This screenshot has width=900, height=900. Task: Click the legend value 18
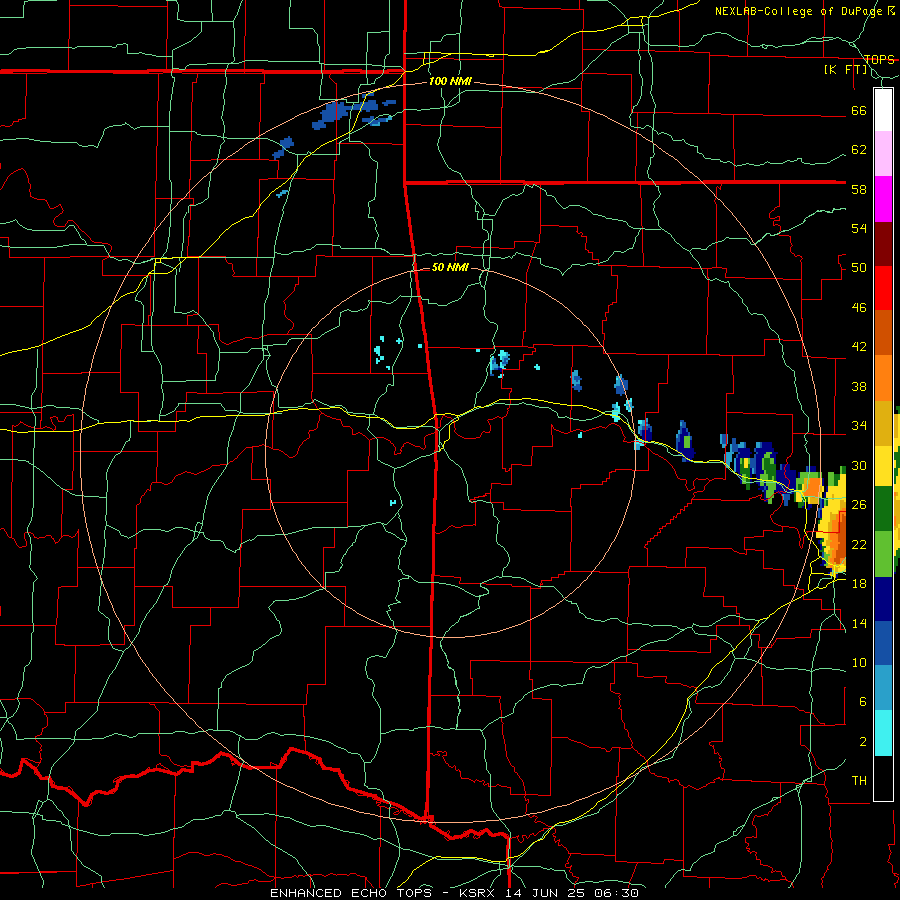click(859, 584)
